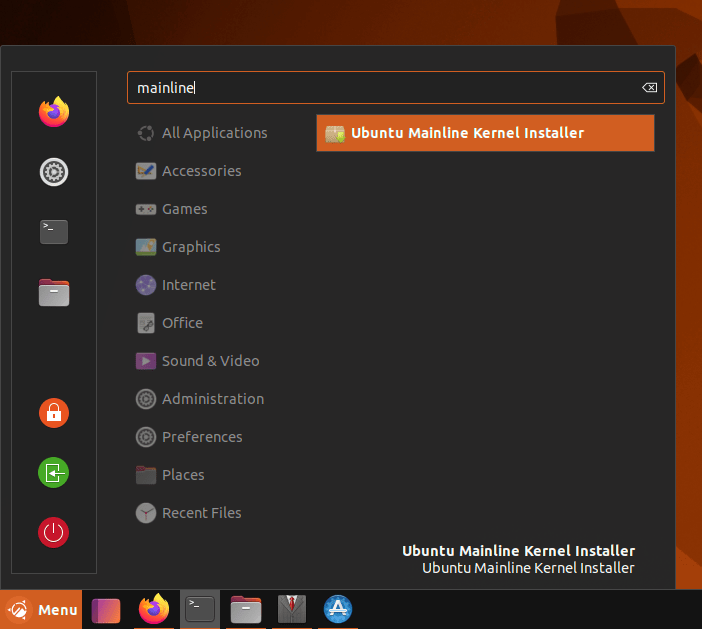Show the Recent Files list
This screenshot has height=629, width=702.
pyautogui.click(x=201, y=513)
